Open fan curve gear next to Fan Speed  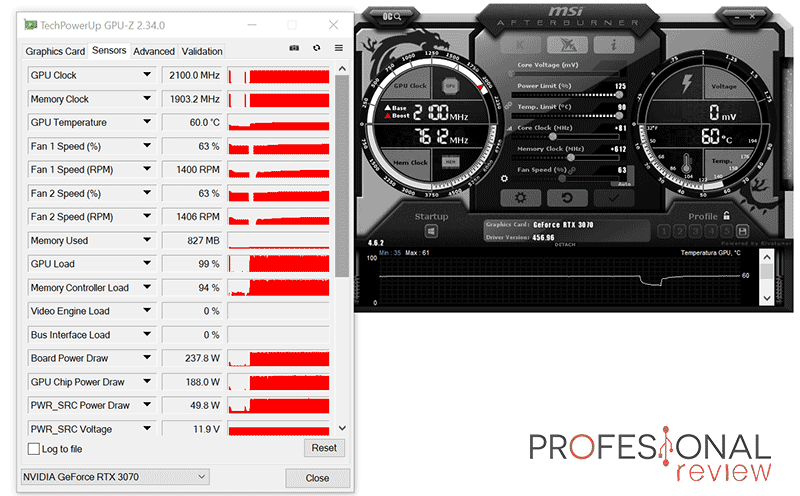pyautogui.click(x=504, y=179)
